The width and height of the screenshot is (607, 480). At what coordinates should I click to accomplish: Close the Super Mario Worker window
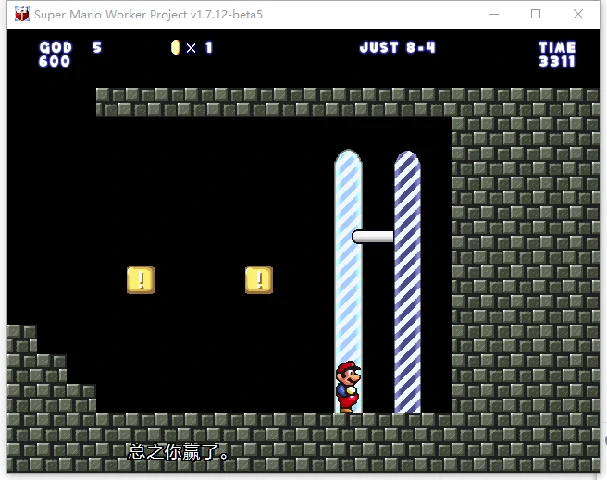(578, 14)
